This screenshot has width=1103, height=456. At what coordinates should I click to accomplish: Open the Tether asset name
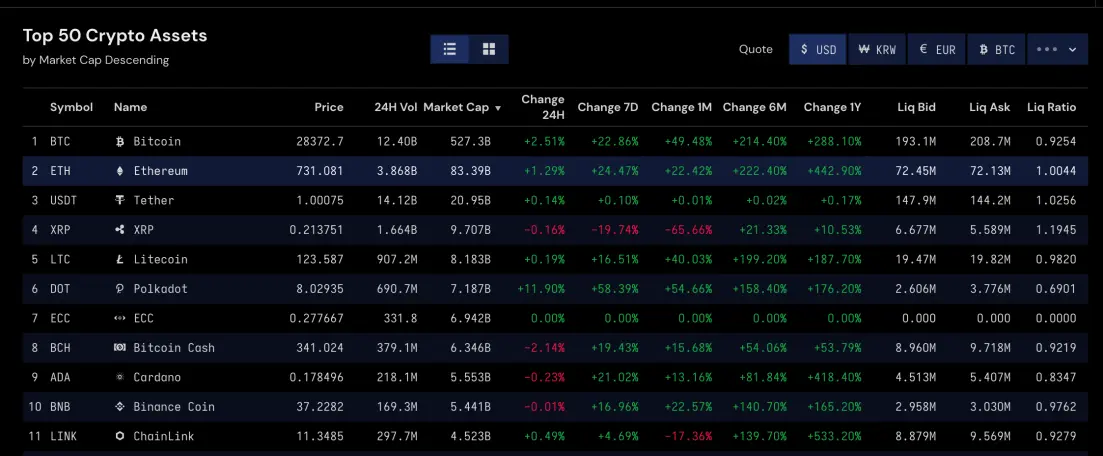click(x=153, y=201)
